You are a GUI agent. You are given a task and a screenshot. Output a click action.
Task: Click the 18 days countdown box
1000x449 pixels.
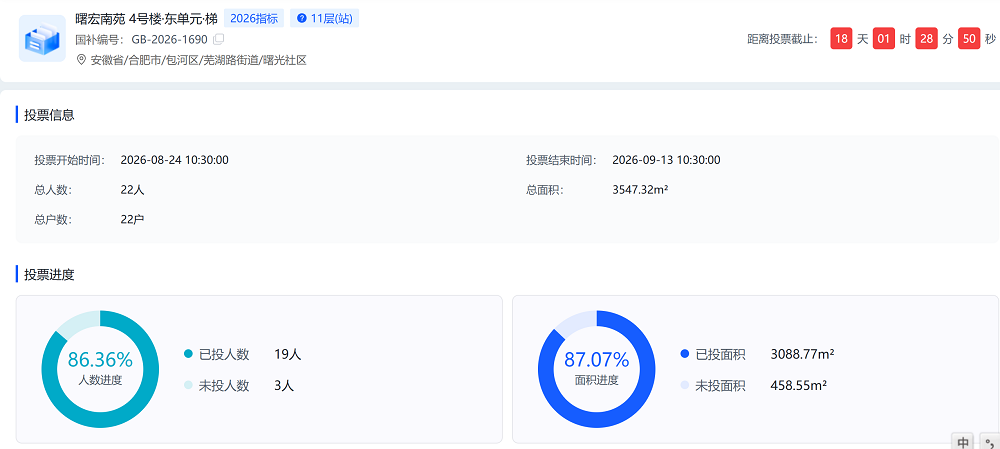841,39
